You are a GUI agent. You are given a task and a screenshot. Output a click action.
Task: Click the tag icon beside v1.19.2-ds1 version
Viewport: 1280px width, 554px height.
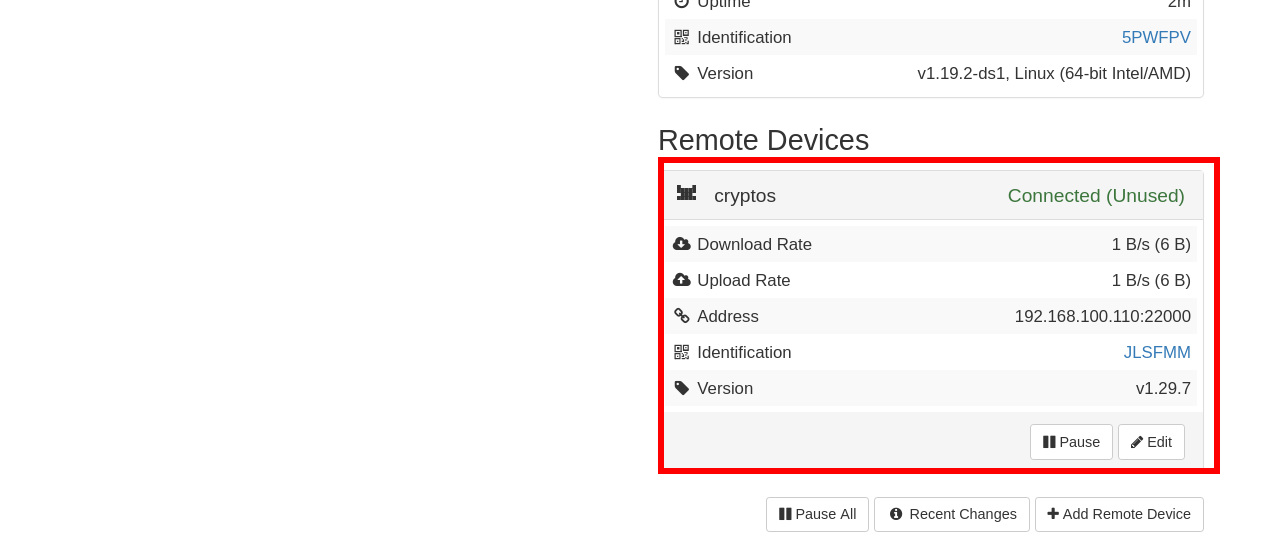682,73
